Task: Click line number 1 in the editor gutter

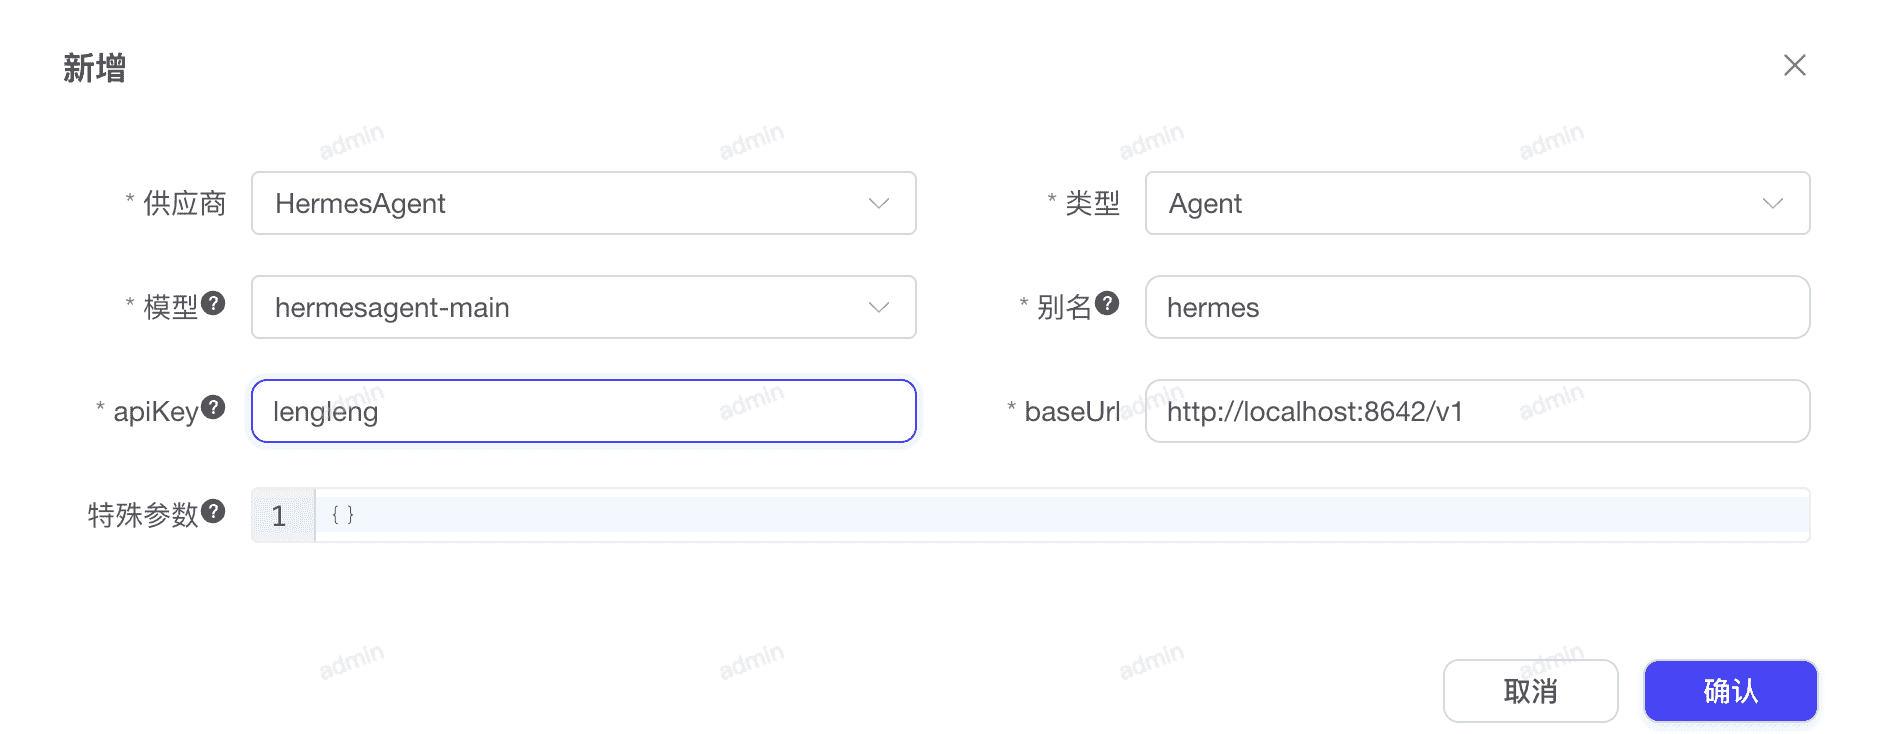Action: (x=281, y=514)
